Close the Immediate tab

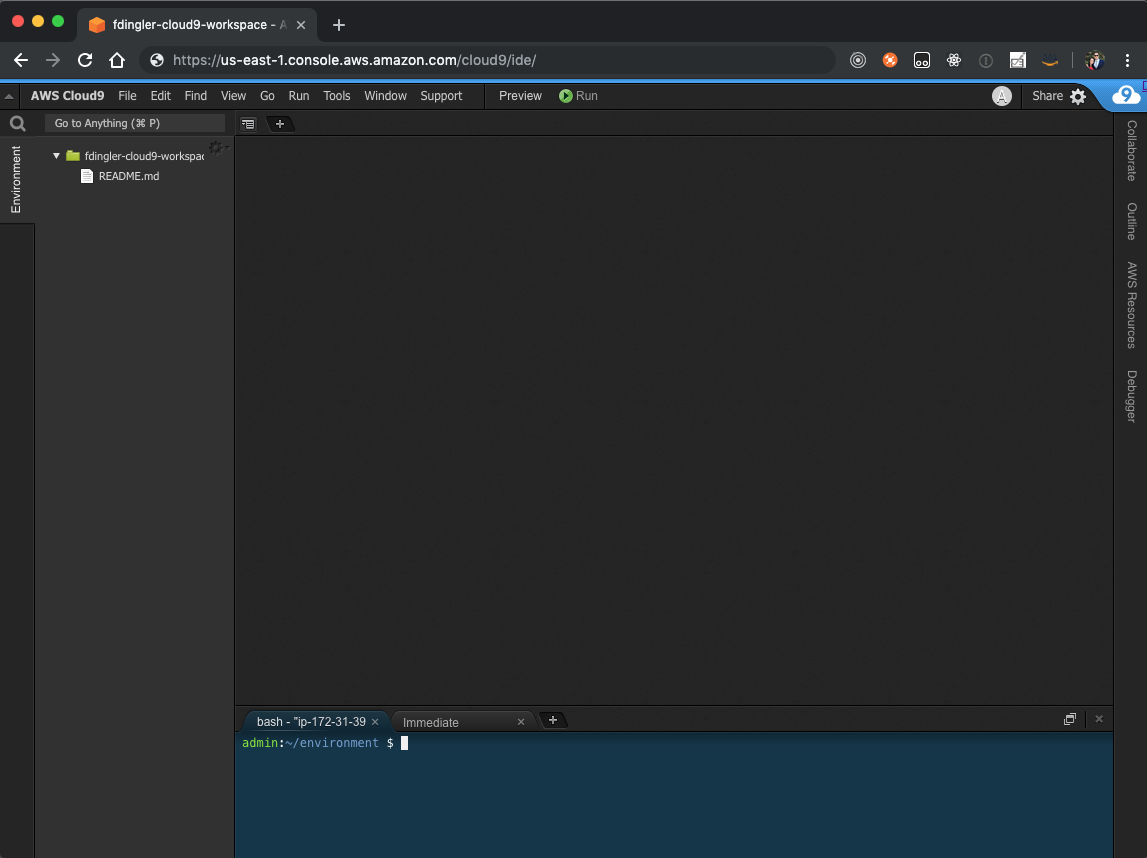coord(521,722)
